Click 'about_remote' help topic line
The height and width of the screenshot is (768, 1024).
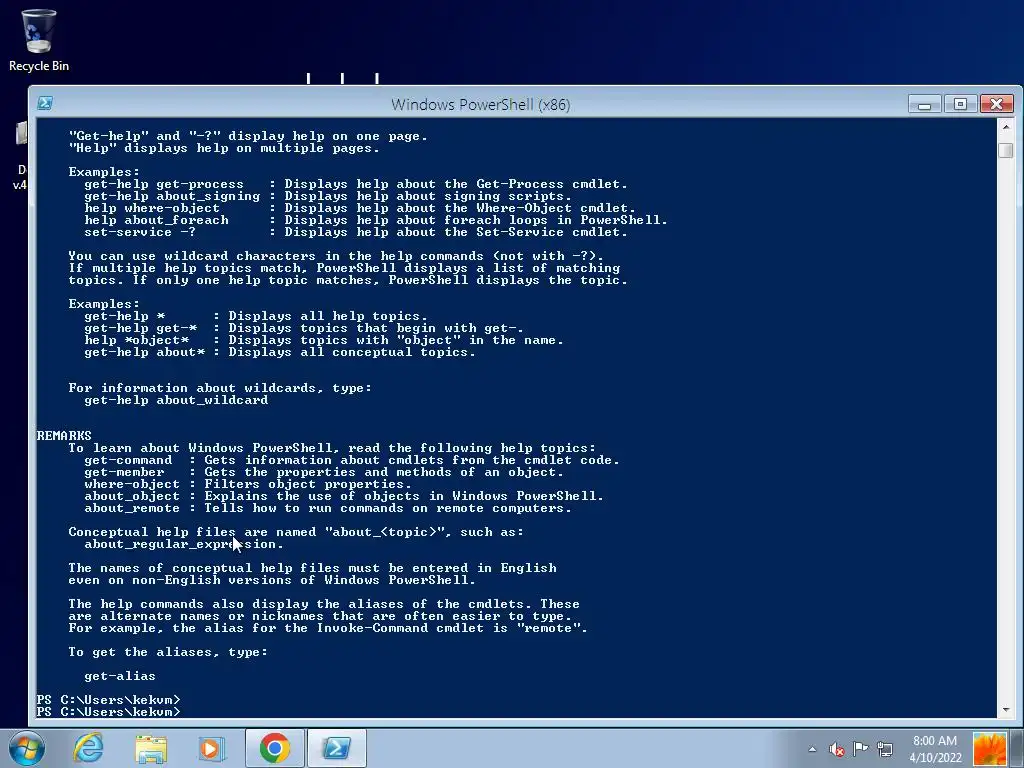(x=328, y=508)
